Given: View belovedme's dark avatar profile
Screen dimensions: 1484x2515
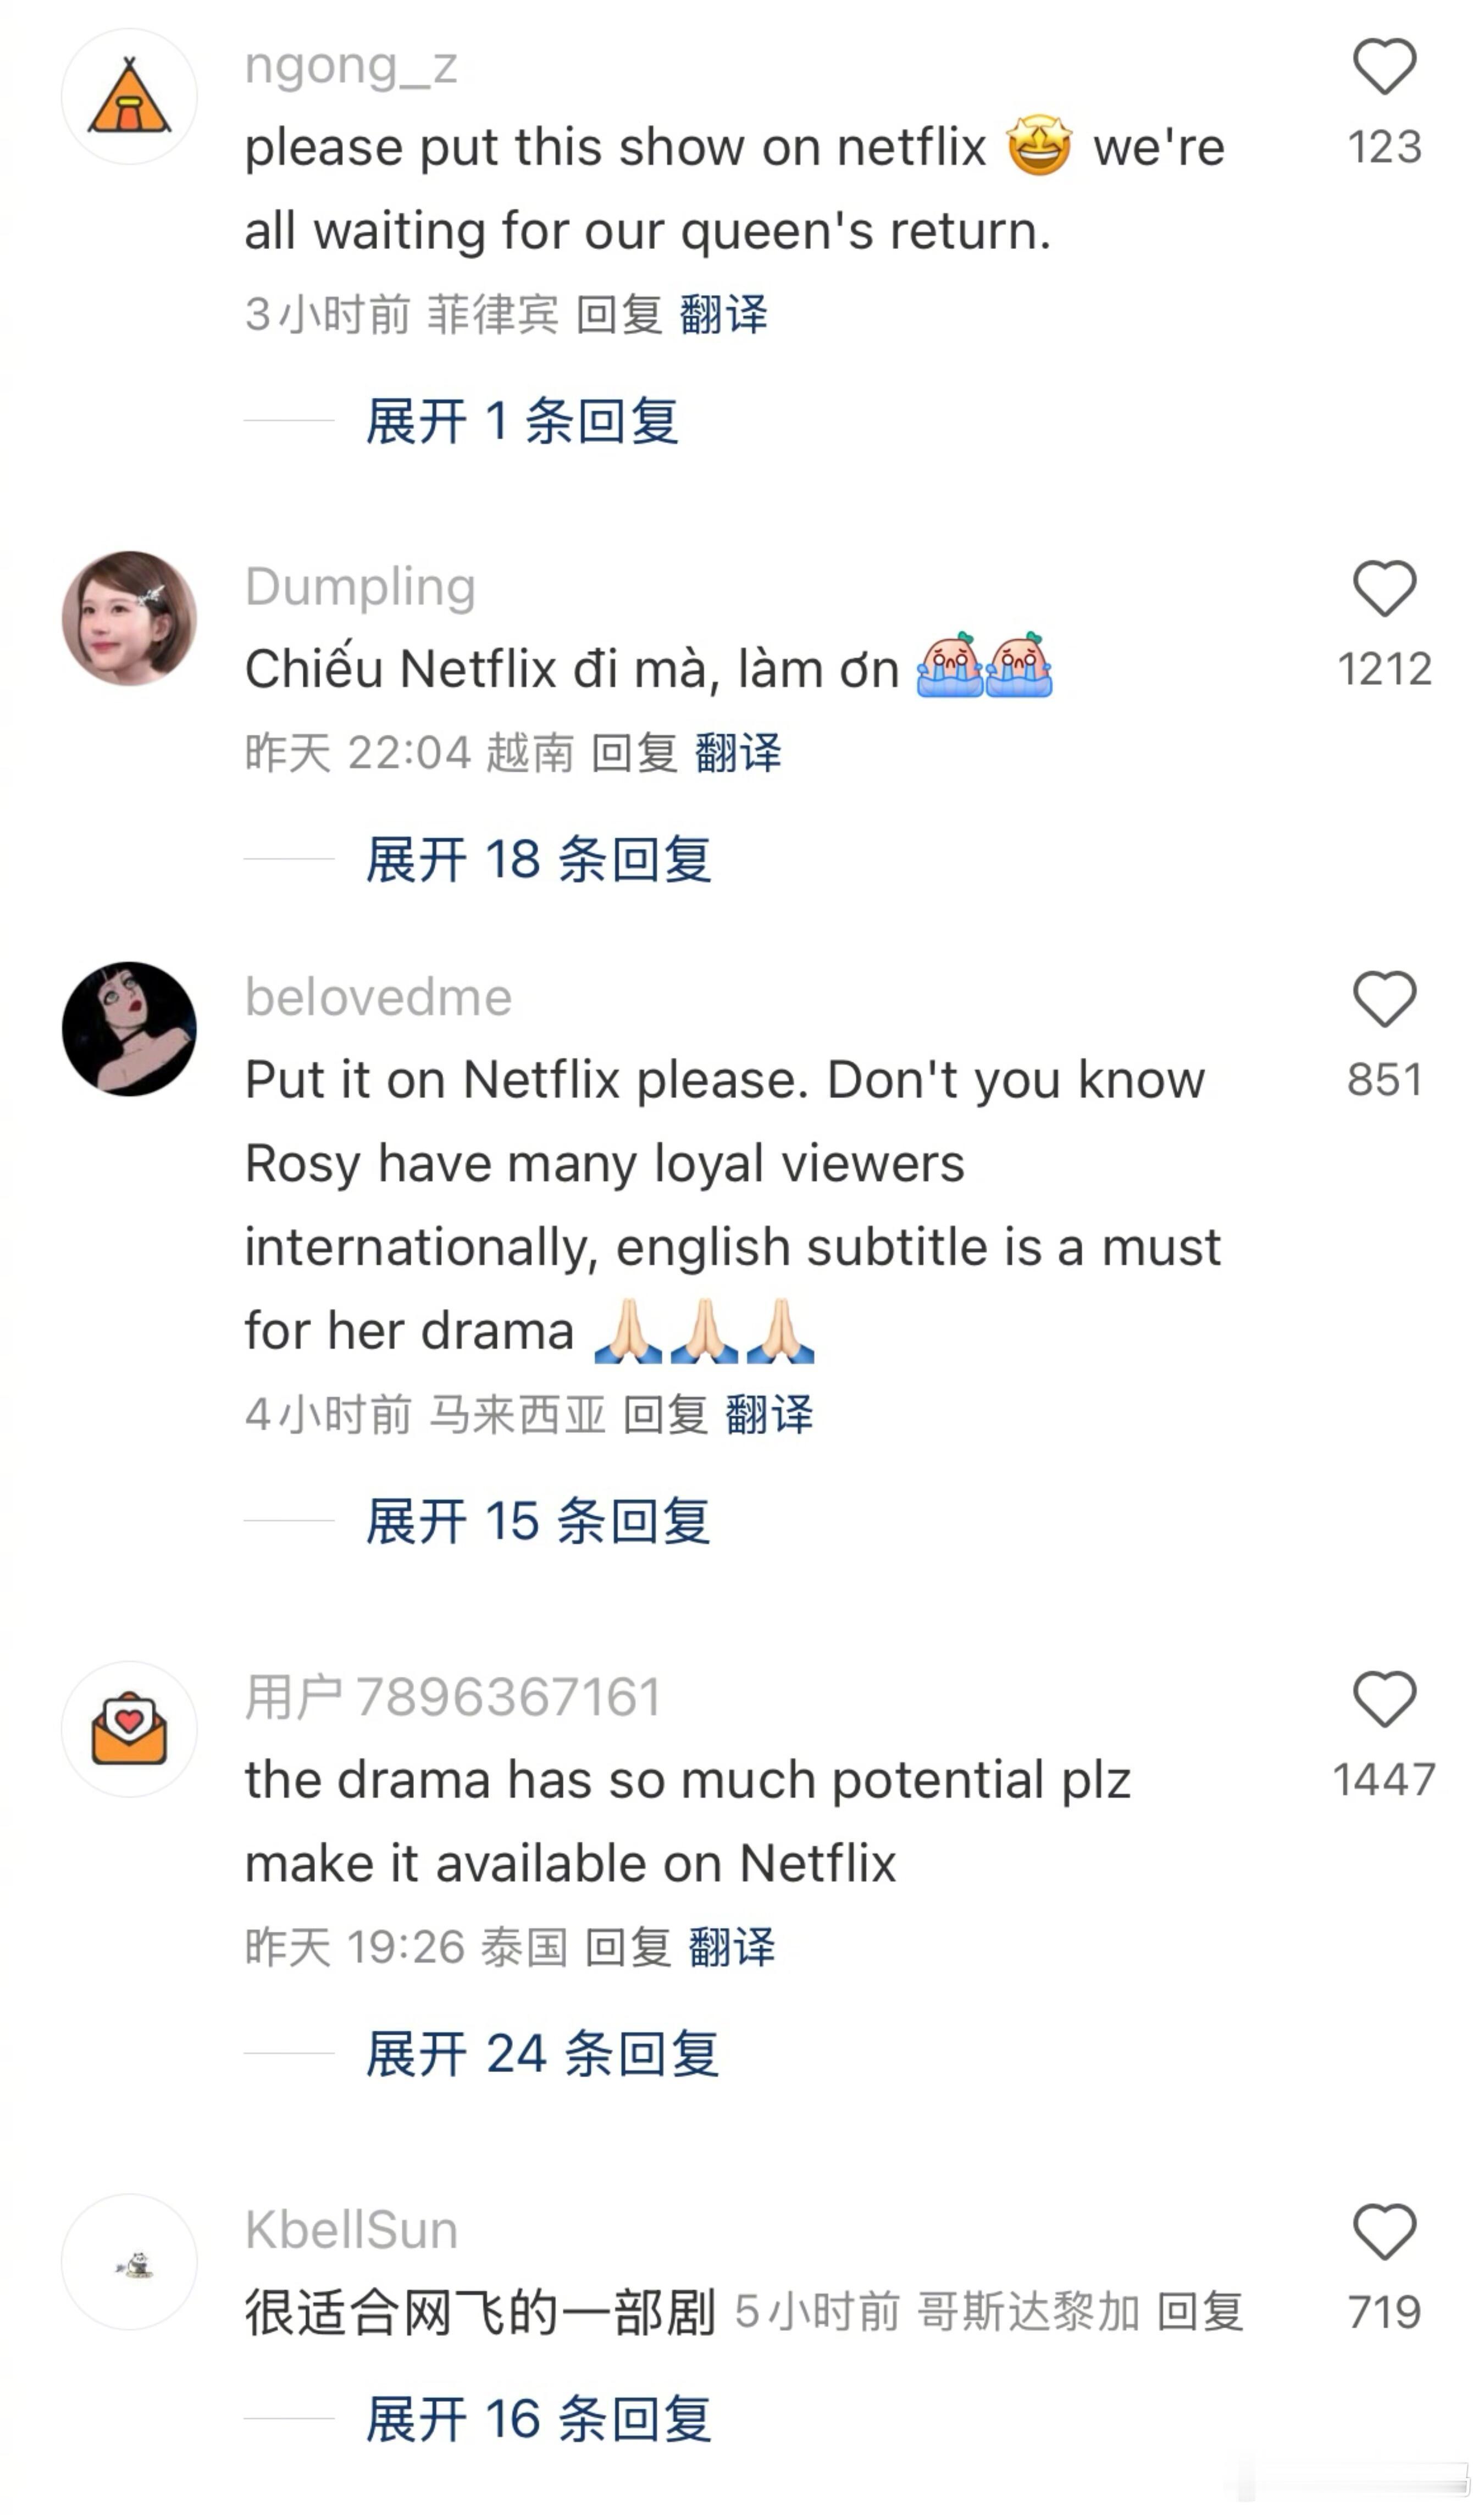Looking at the screenshot, I should coord(129,1029).
